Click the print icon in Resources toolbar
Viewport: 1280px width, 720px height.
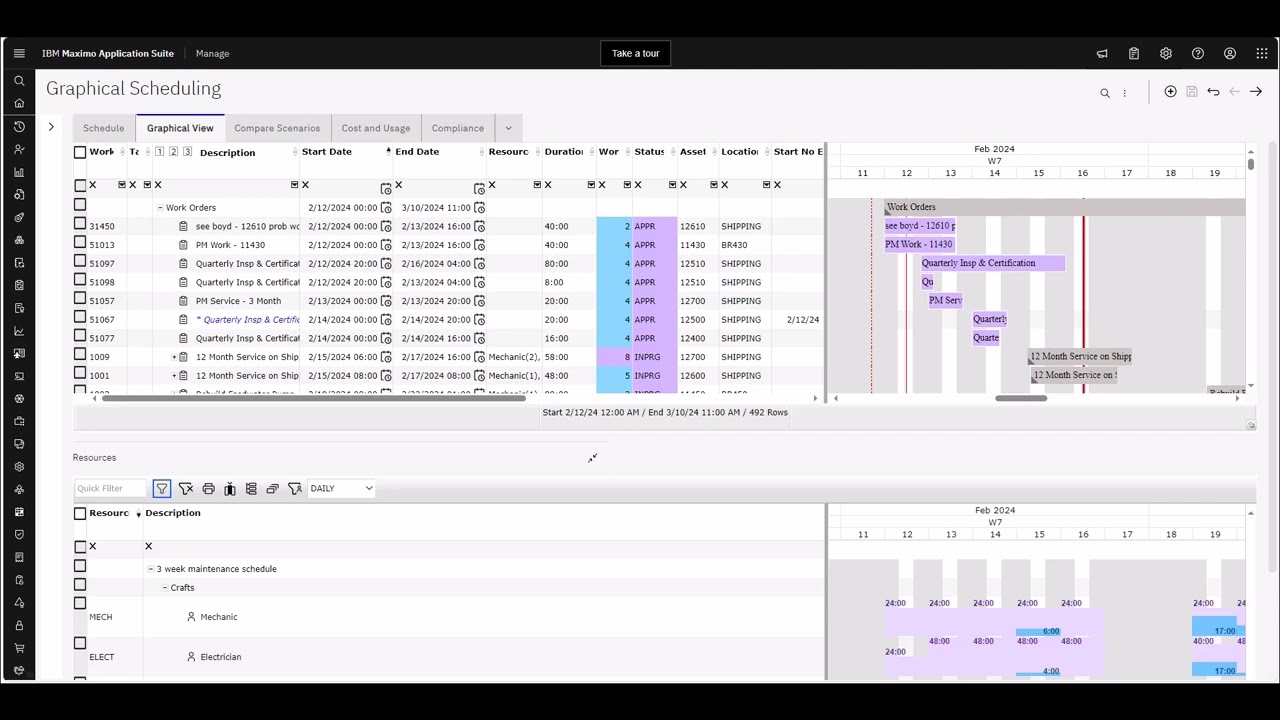(208, 488)
